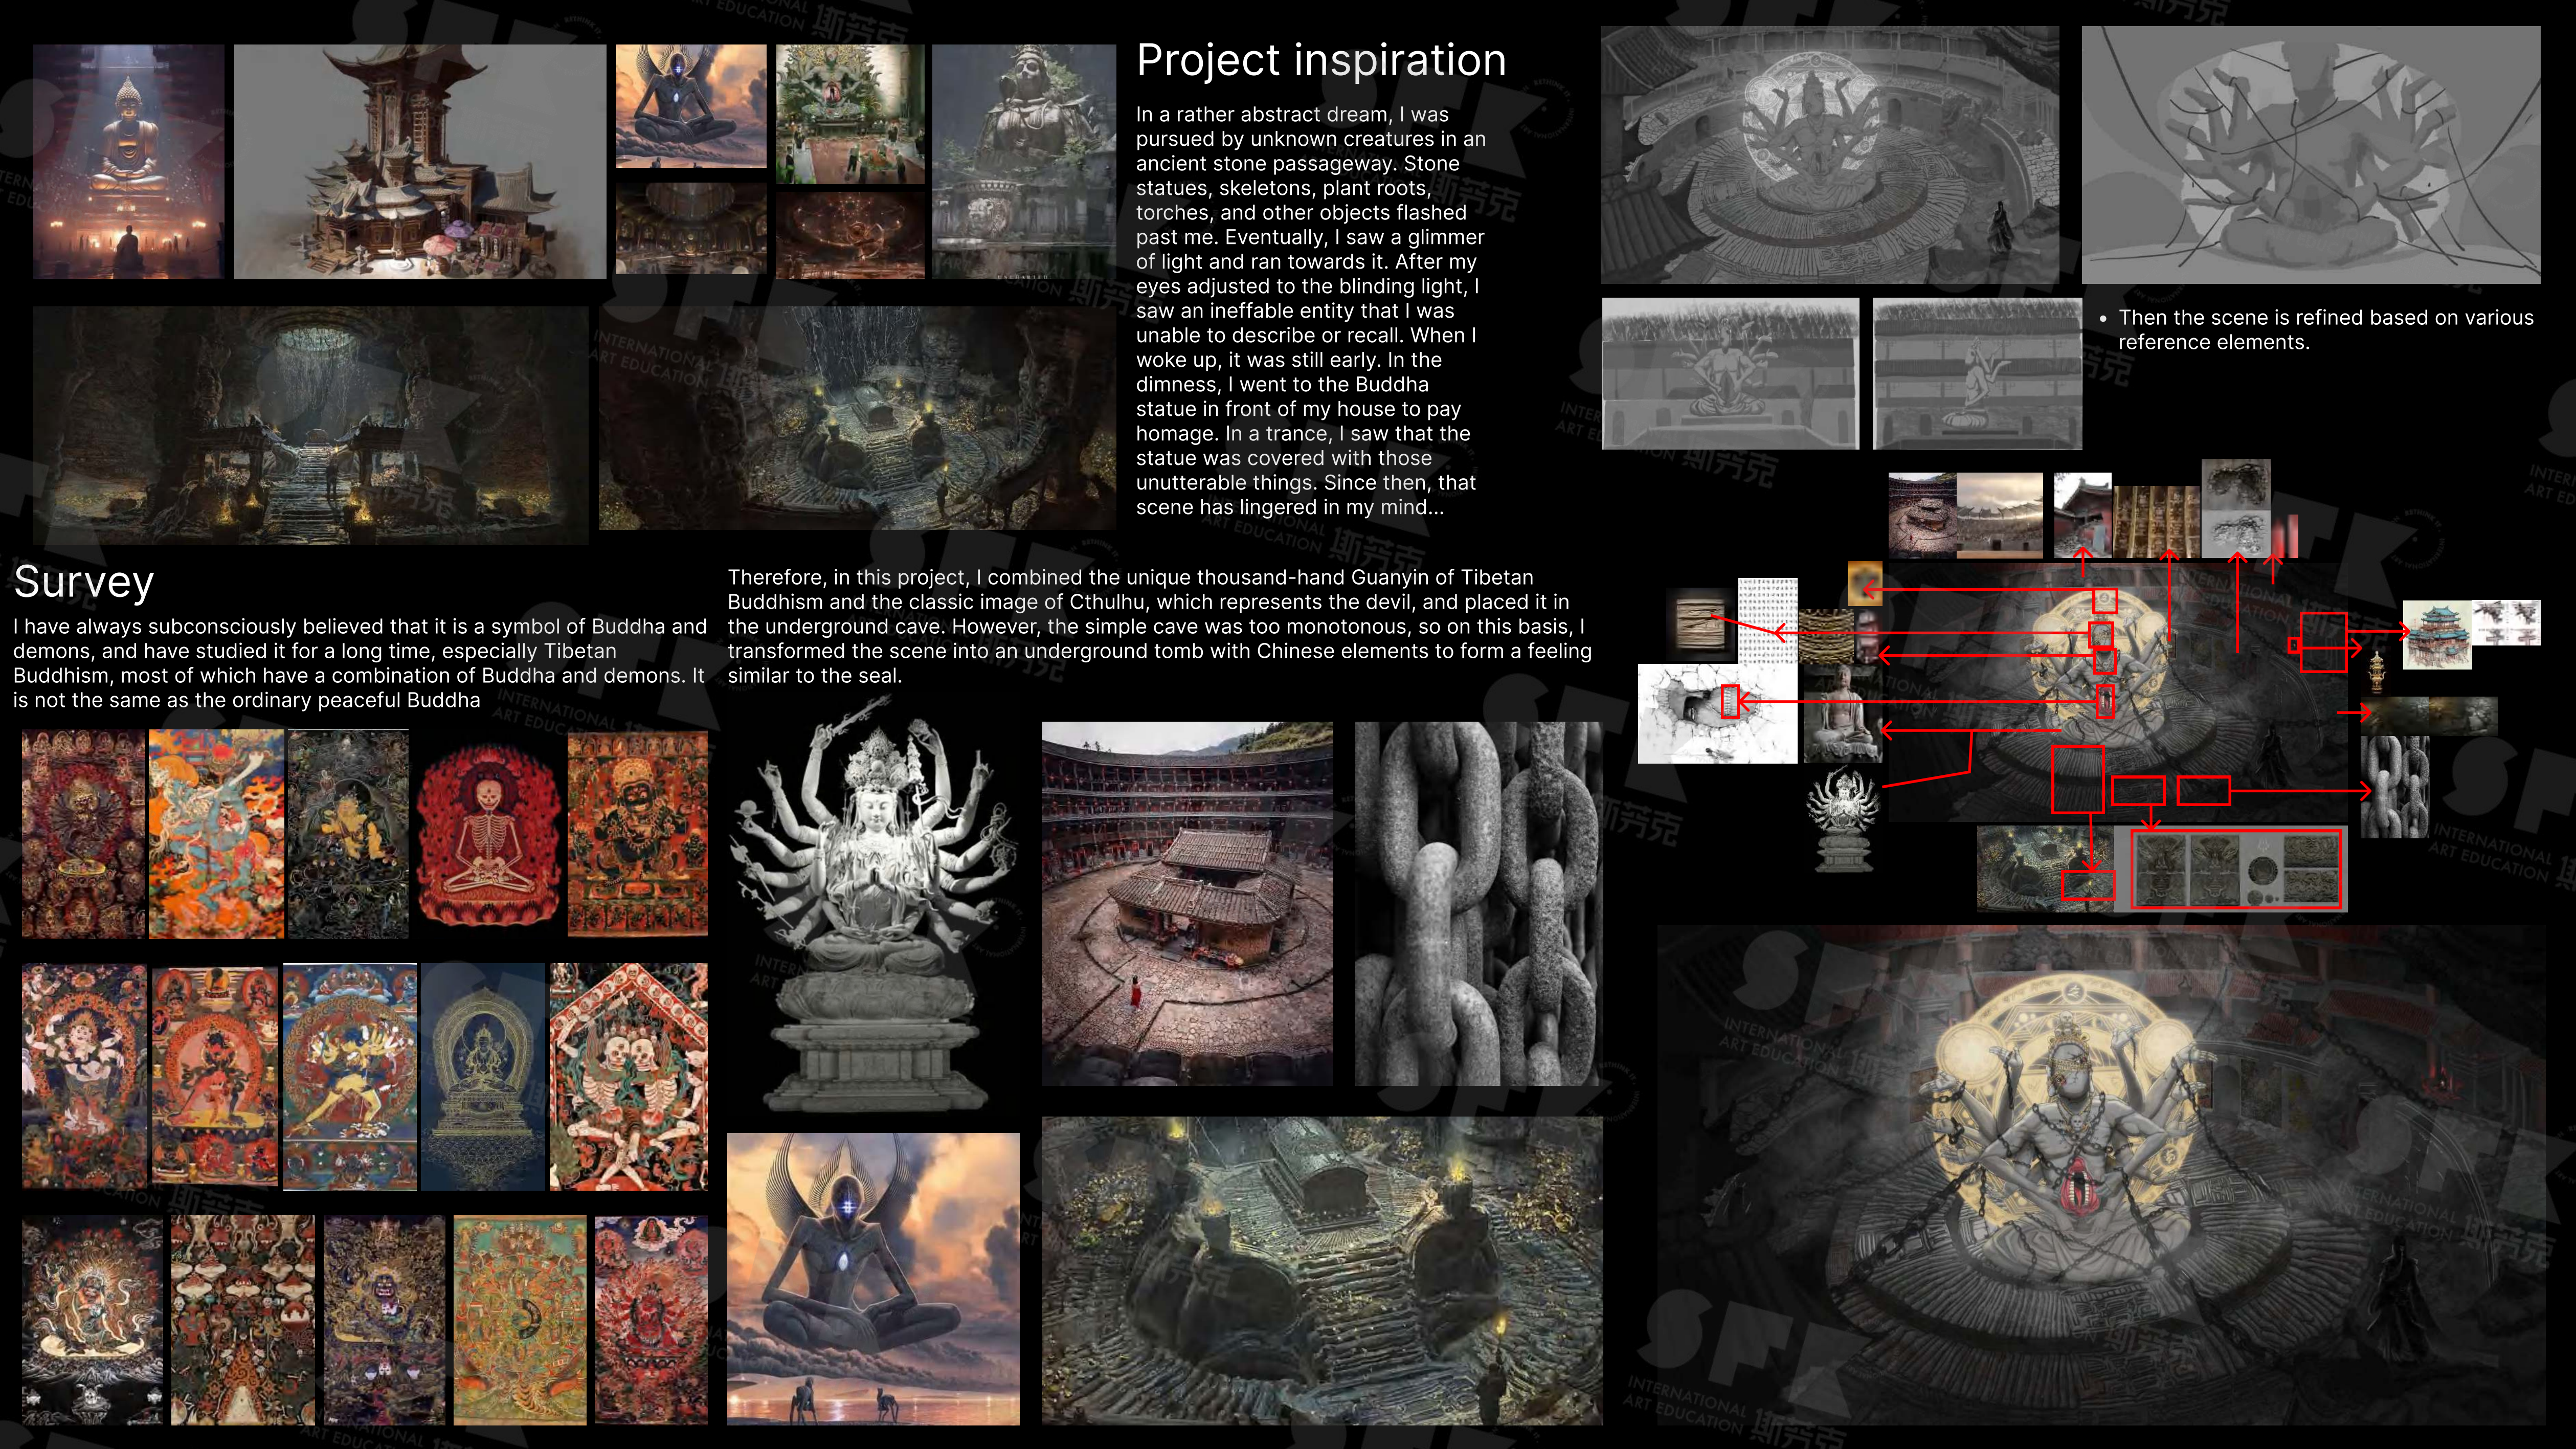Viewport: 2576px width, 1449px height.
Task: Open the large iron chains photo
Action: (x=1478, y=903)
